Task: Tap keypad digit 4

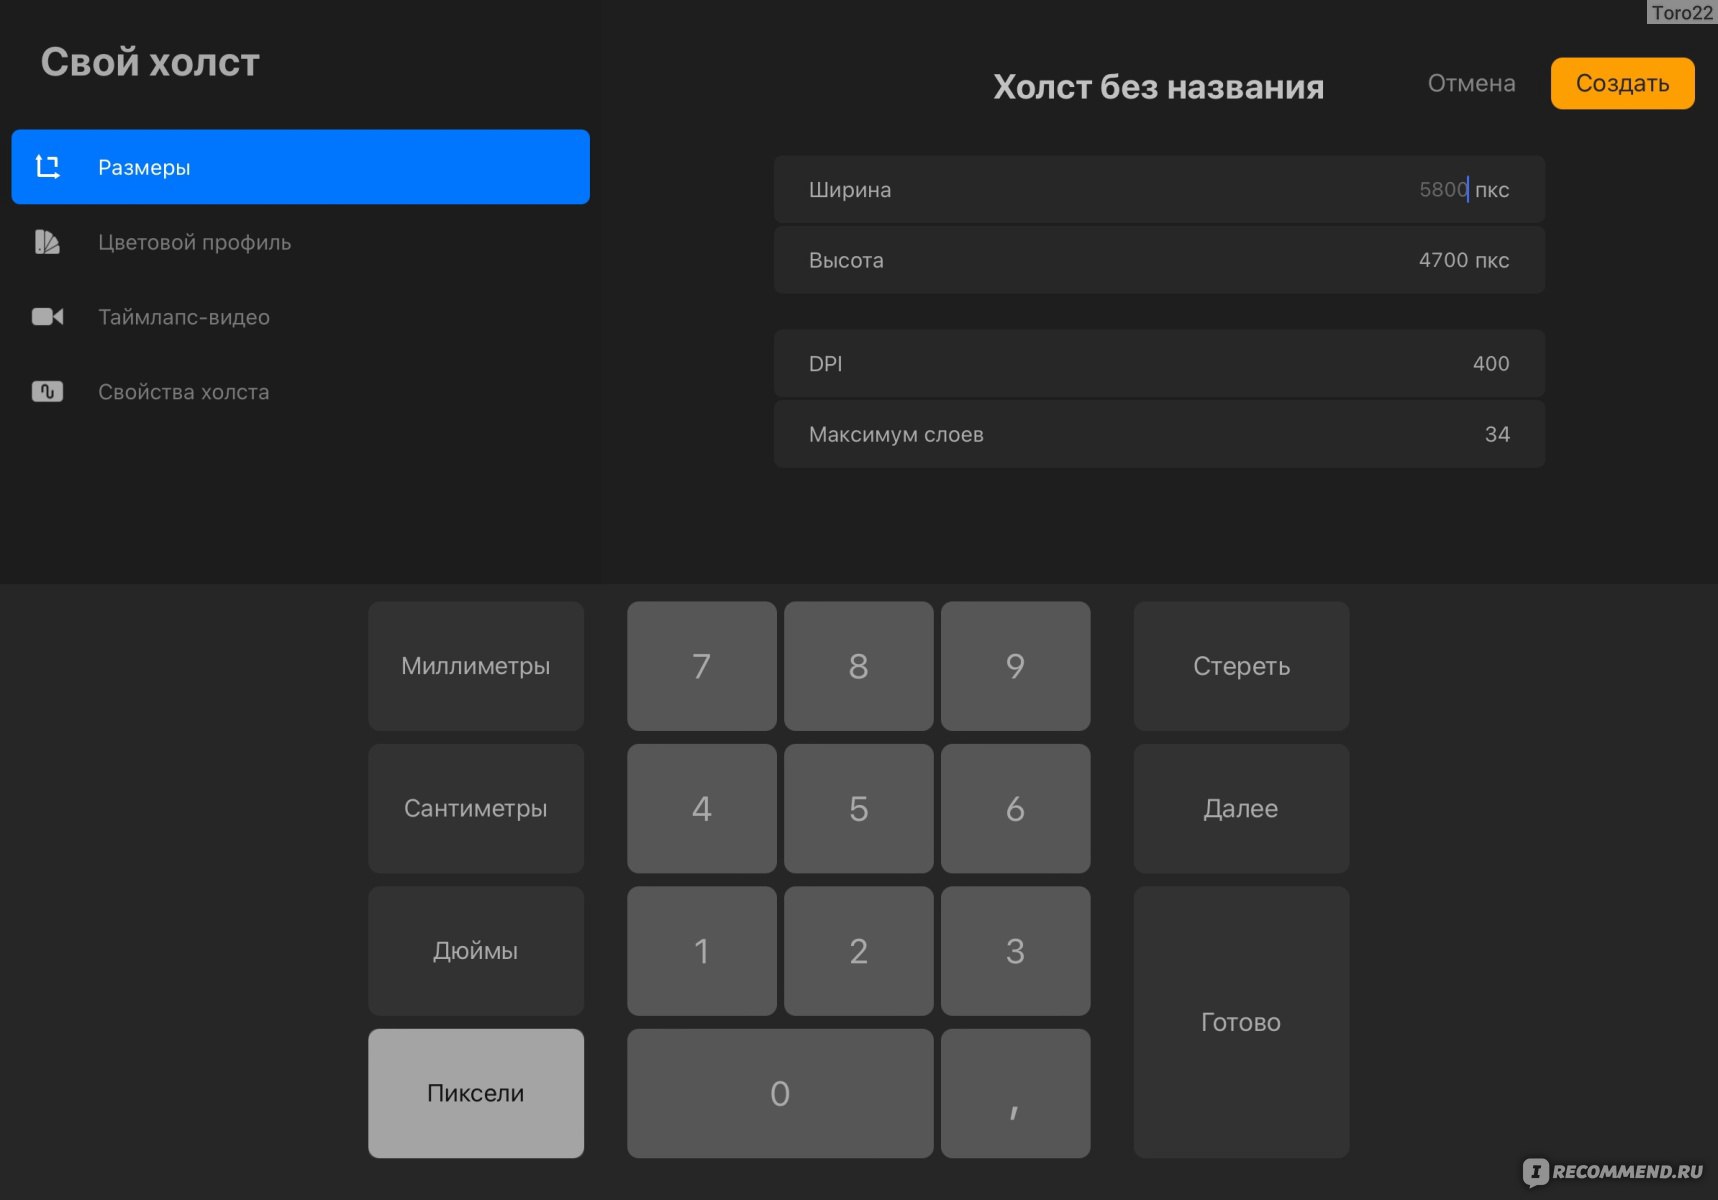Action: 702,808
